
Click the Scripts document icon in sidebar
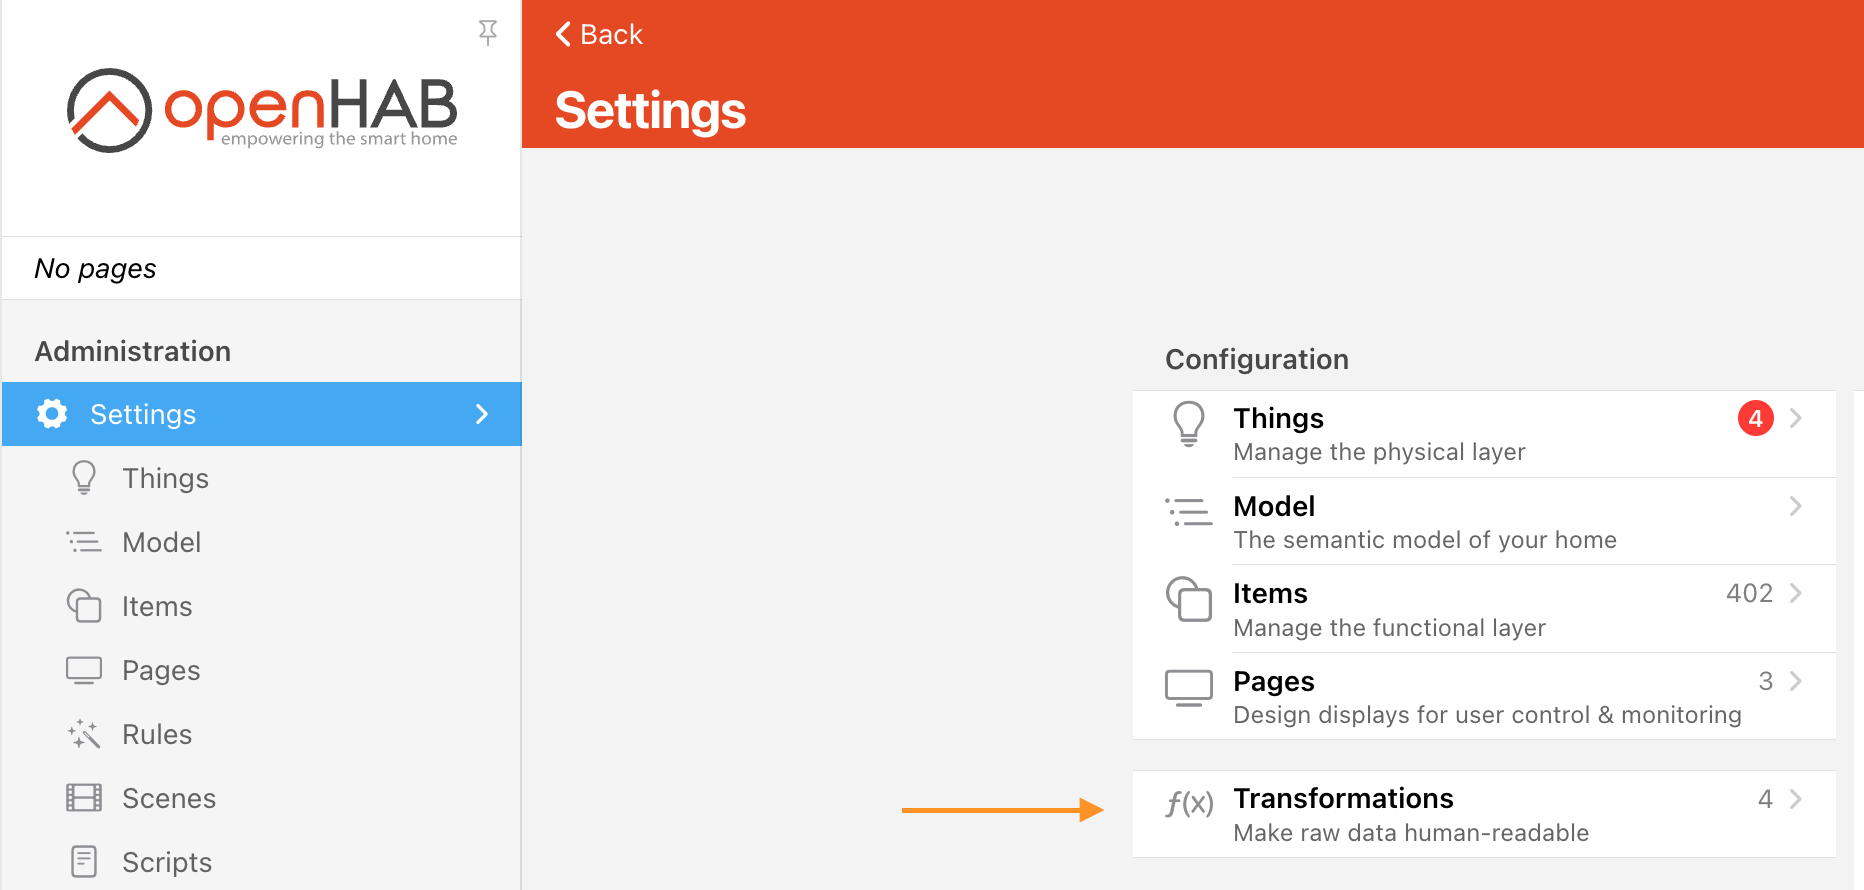point(84,861)
